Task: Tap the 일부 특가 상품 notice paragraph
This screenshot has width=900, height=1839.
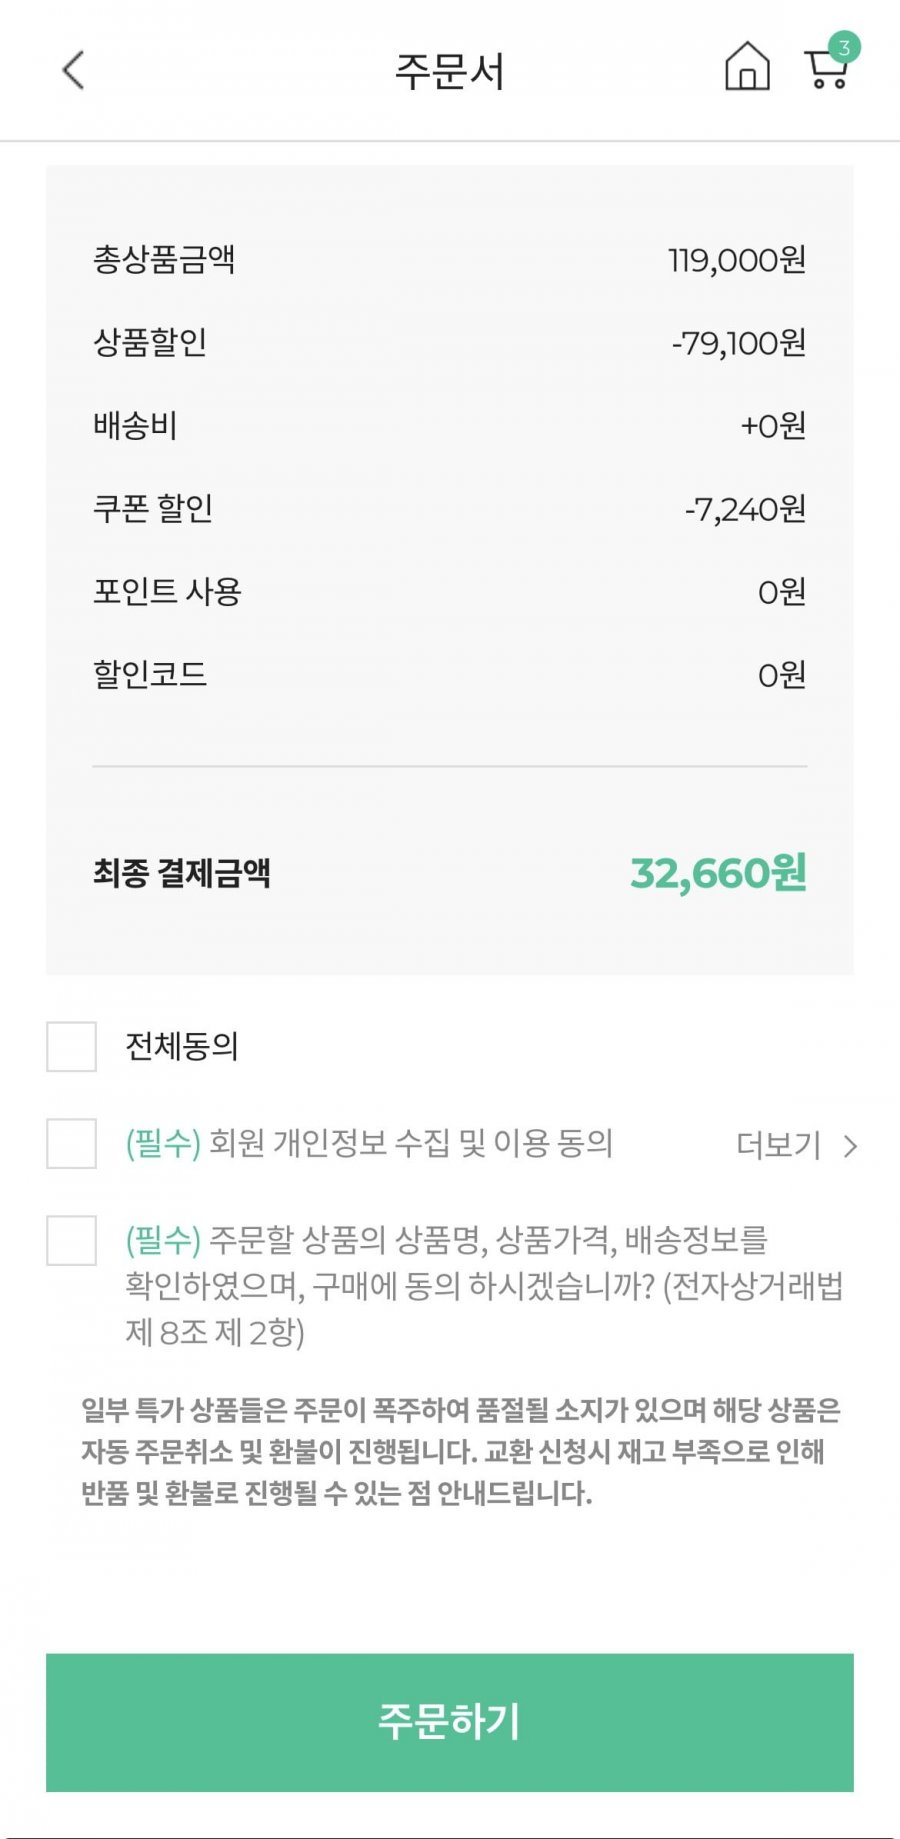Action: point(460,1451)
